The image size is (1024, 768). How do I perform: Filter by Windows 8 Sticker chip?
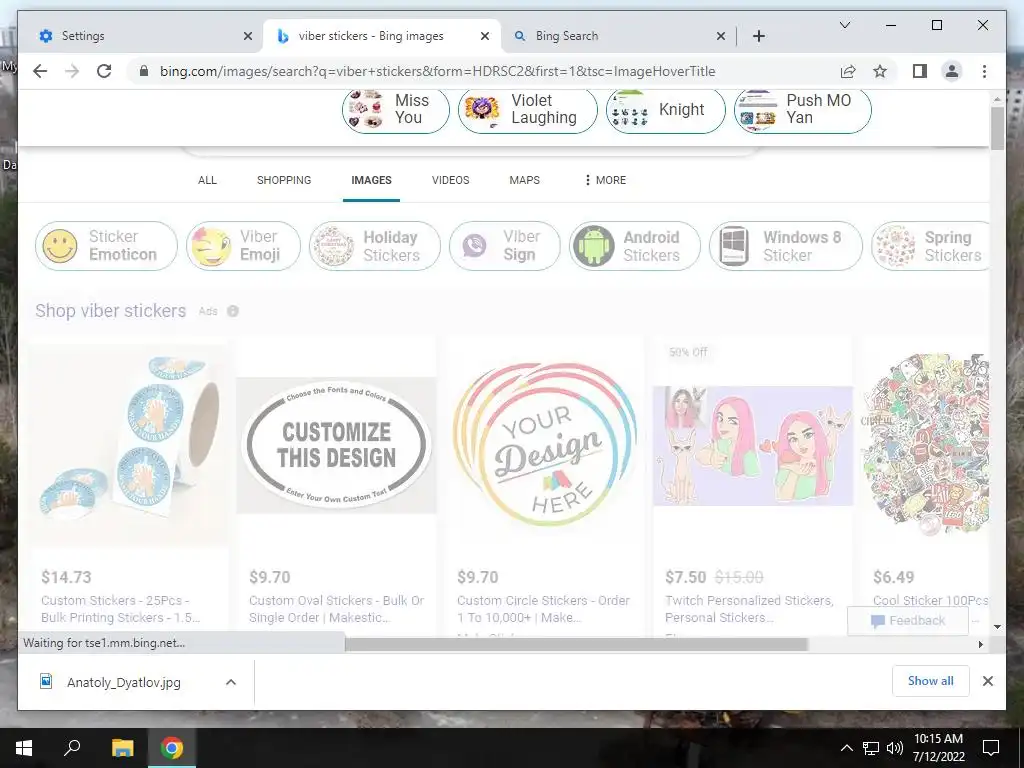pyautogui.click(x=786, y=246)
